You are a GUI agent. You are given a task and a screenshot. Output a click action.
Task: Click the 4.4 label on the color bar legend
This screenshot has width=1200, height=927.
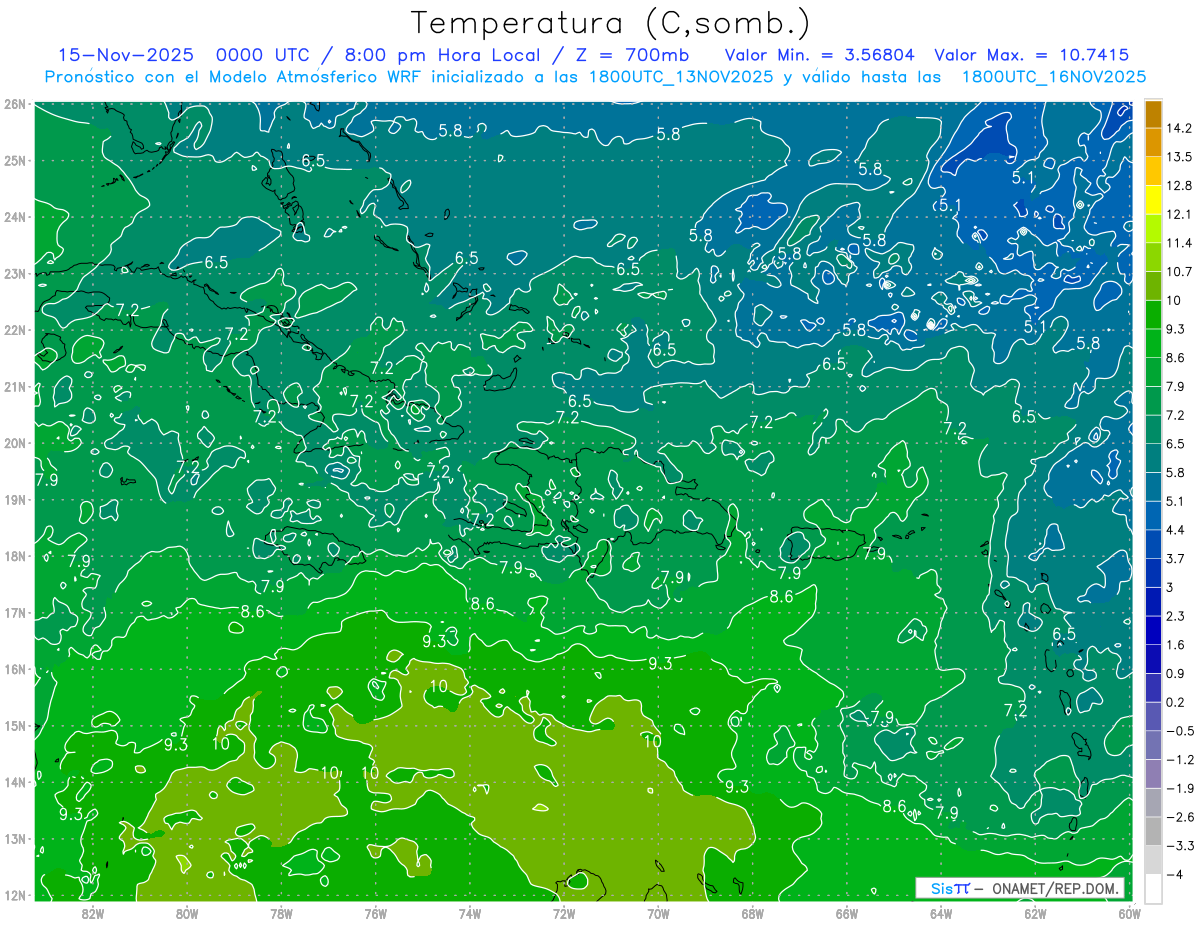pyautogui.click(x=1175, y=530)
